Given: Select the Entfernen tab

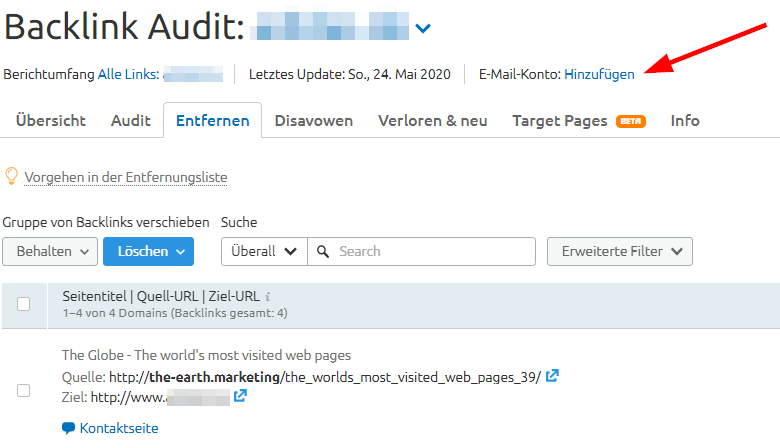Looking at the screenshot, I should 212,121.
